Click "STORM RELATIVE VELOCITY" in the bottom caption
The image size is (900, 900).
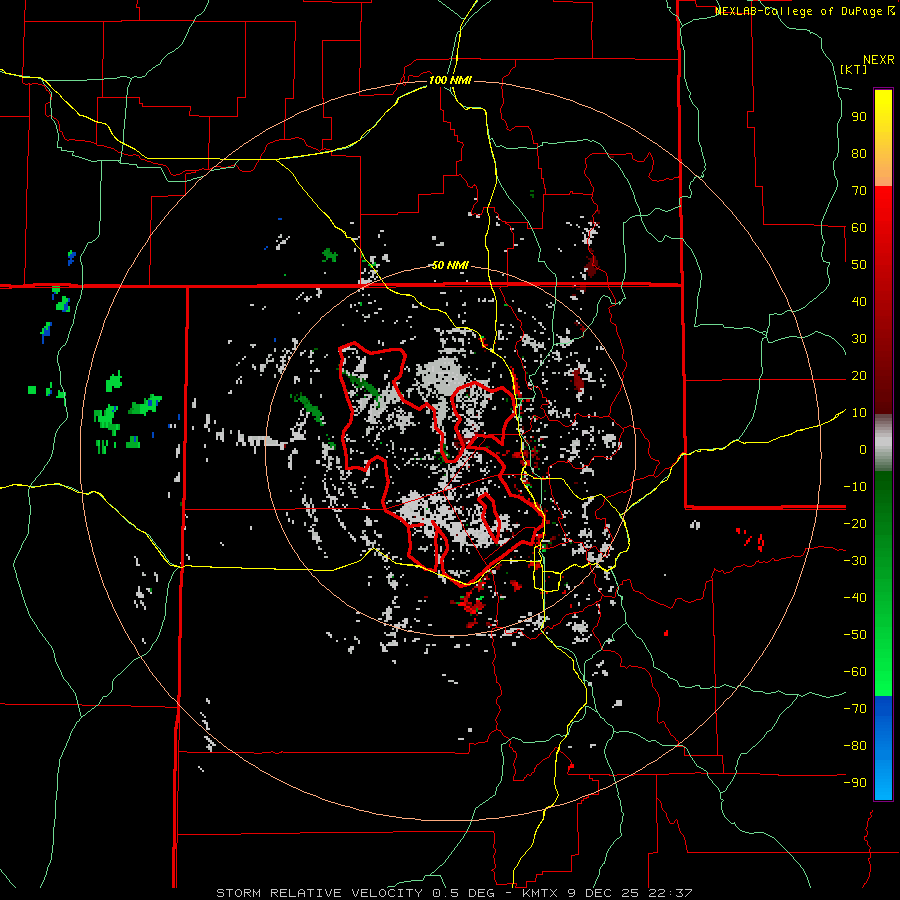click(x=319, y=893)
